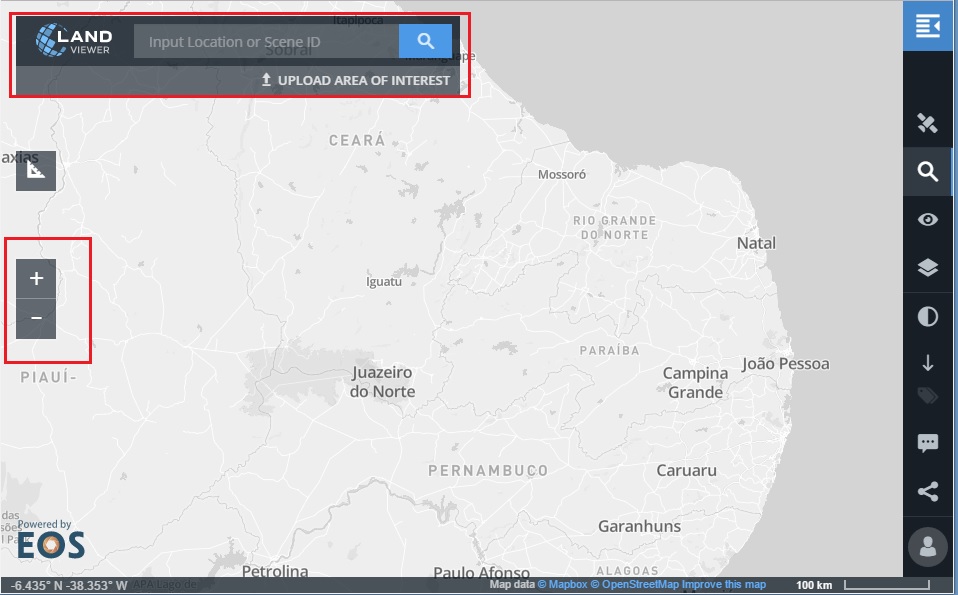
Task: Zoom out with the minus button
Action: (36, 318)
